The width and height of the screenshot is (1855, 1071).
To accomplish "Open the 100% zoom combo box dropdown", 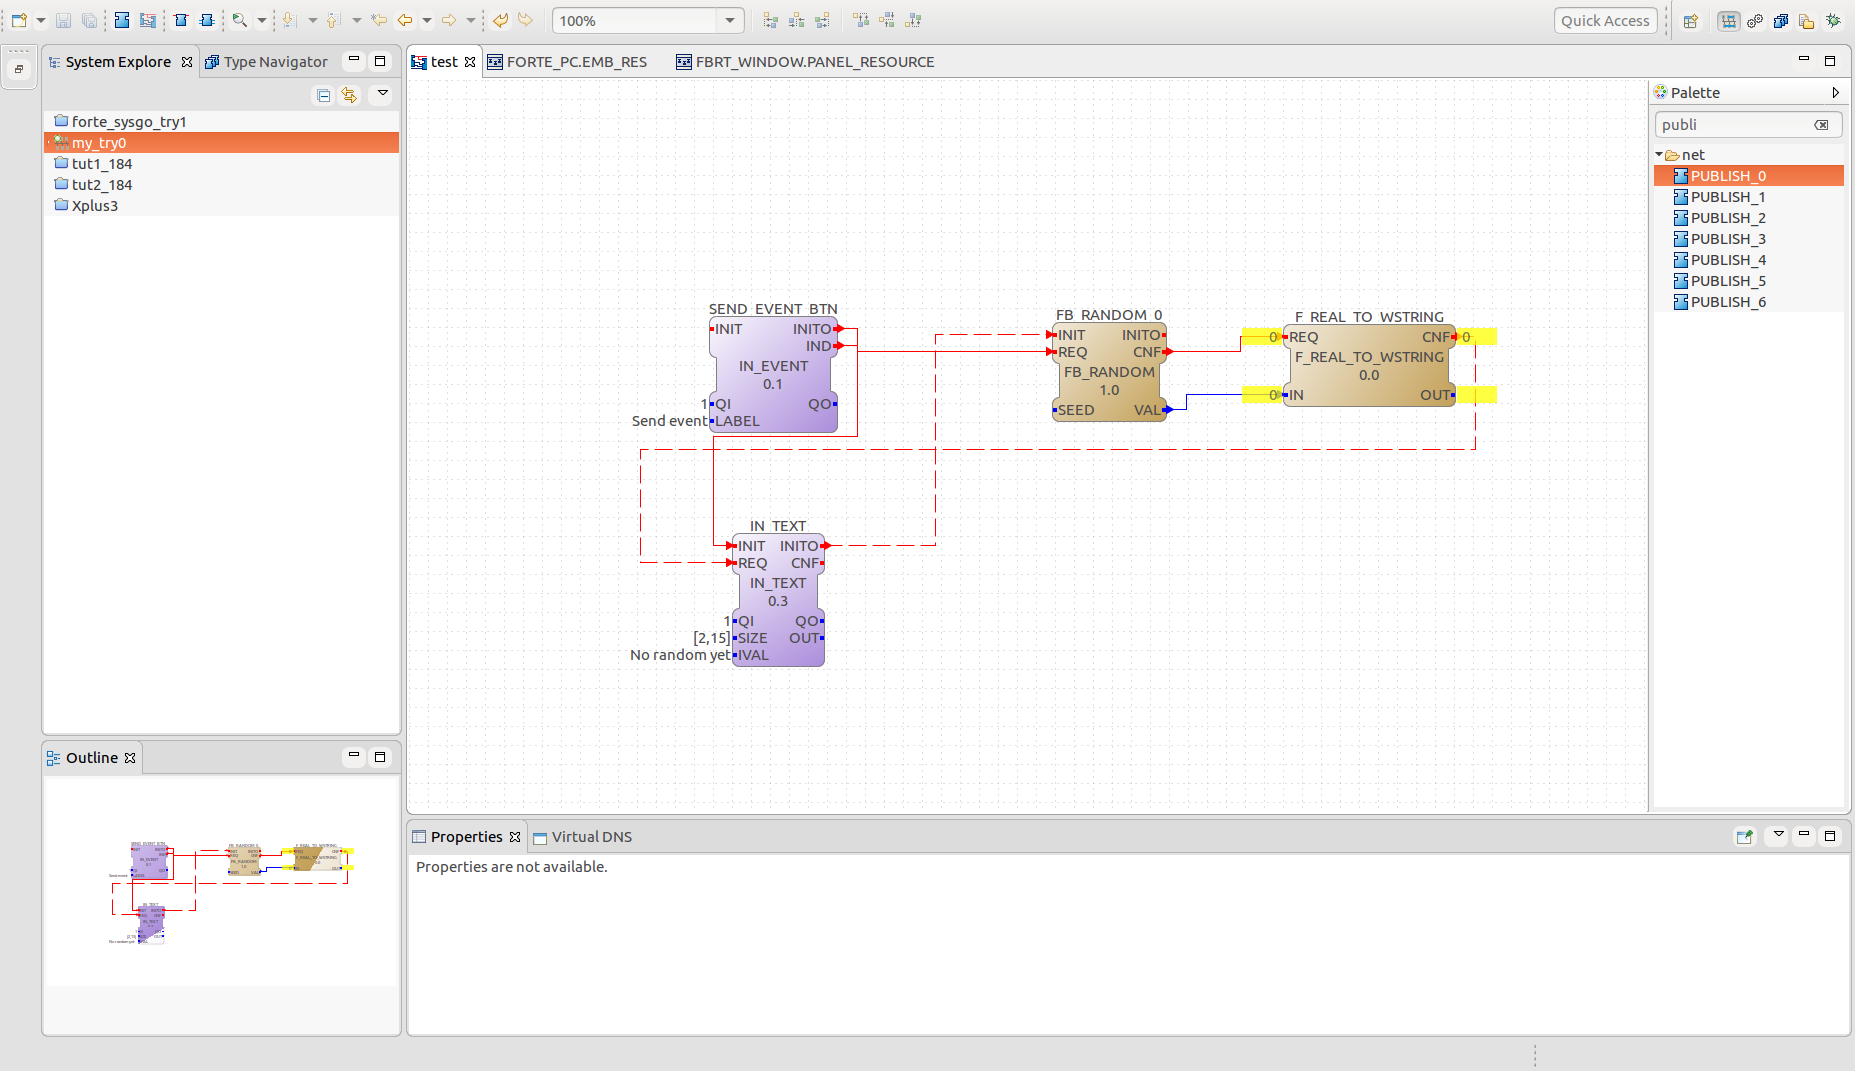I will point(730,20).
